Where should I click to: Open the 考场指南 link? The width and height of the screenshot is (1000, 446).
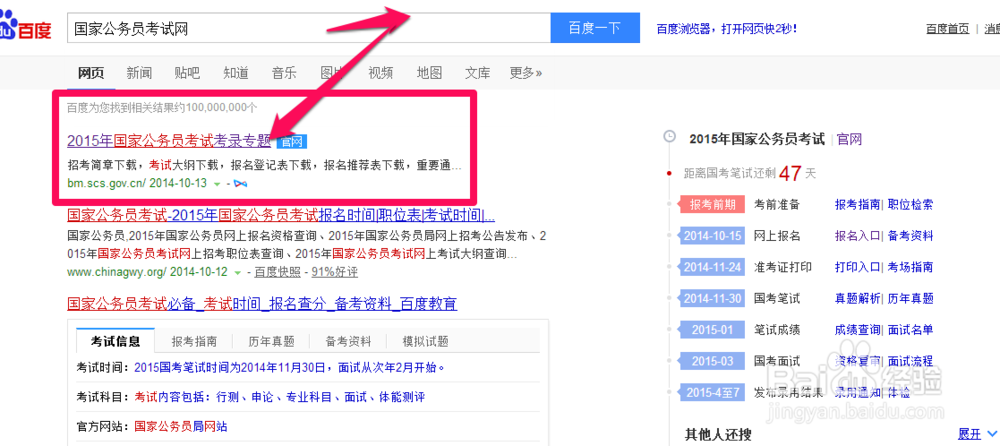click(x=910, y=267)
